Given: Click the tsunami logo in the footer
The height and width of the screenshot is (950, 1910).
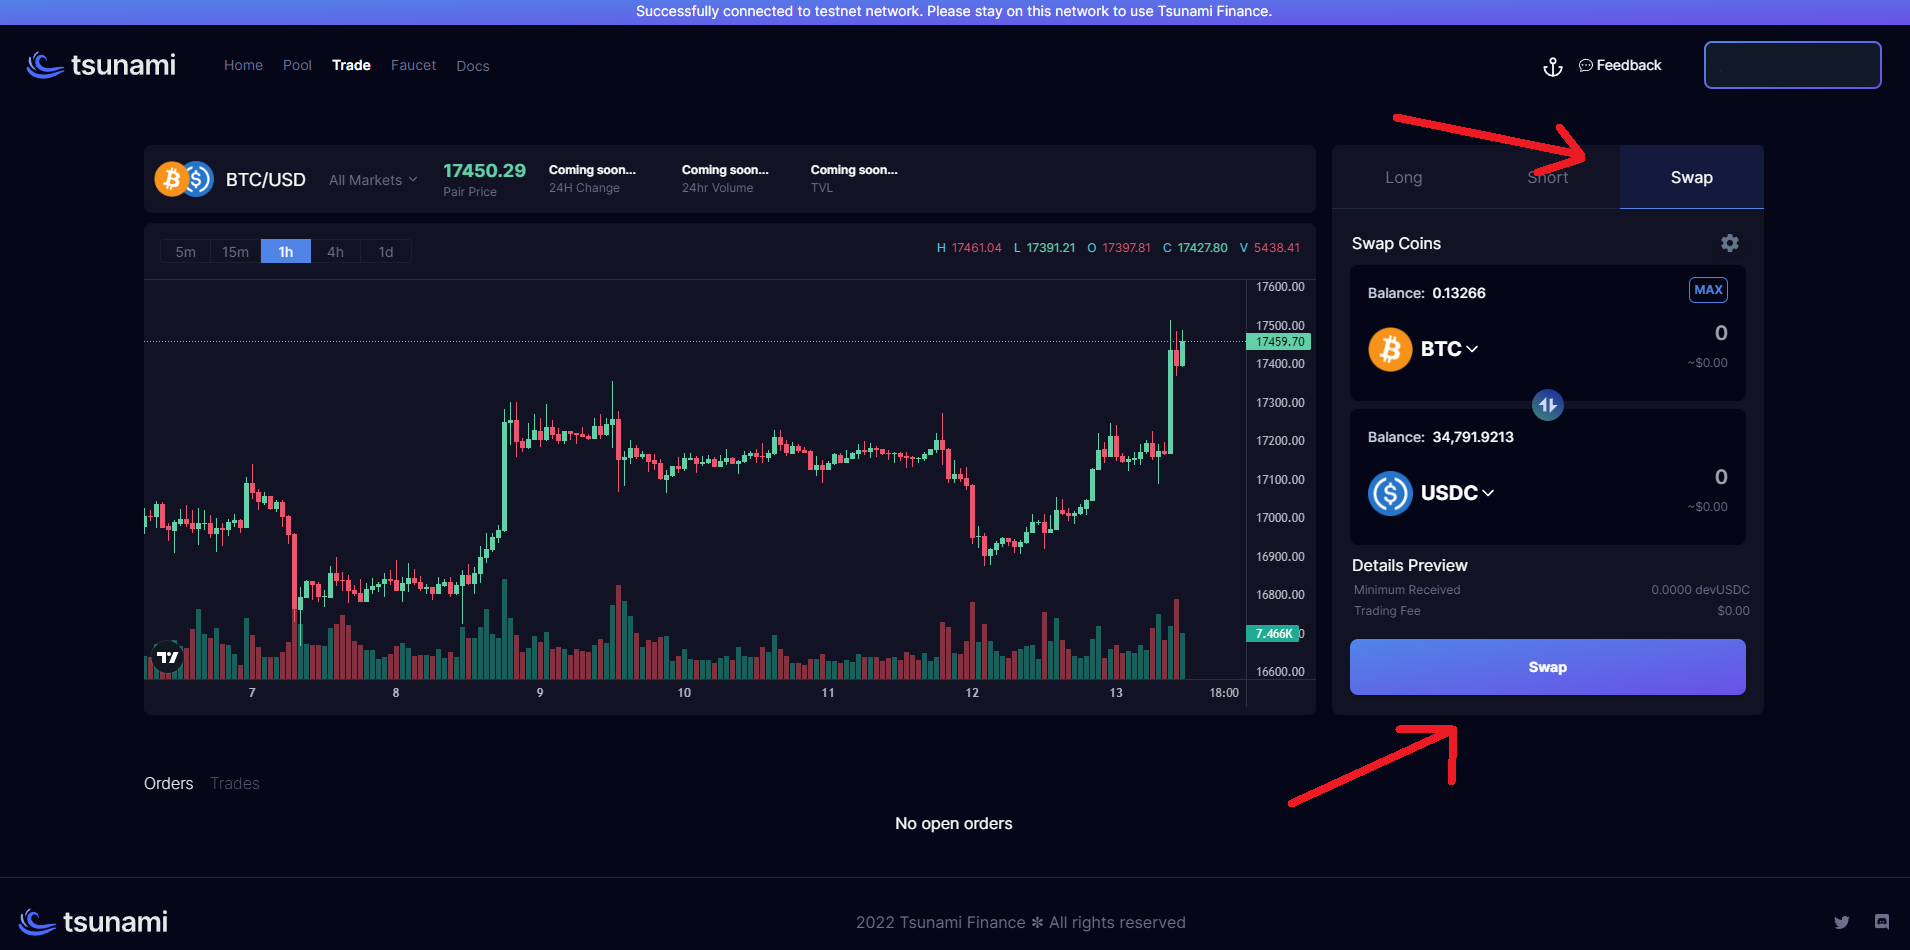Looking at the screenshot, I should [93, 922].
